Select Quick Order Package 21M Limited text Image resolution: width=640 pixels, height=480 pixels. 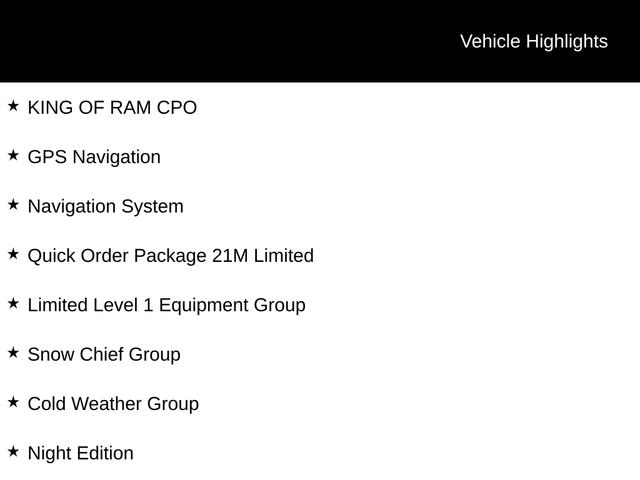tap(171, 256)
